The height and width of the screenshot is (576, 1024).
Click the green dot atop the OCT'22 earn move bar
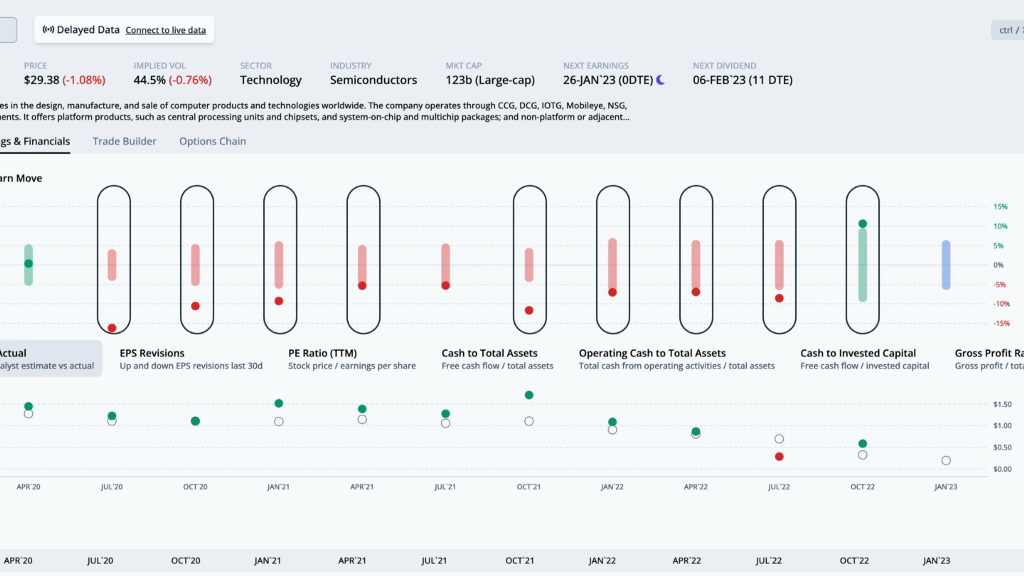pos(862,224)
